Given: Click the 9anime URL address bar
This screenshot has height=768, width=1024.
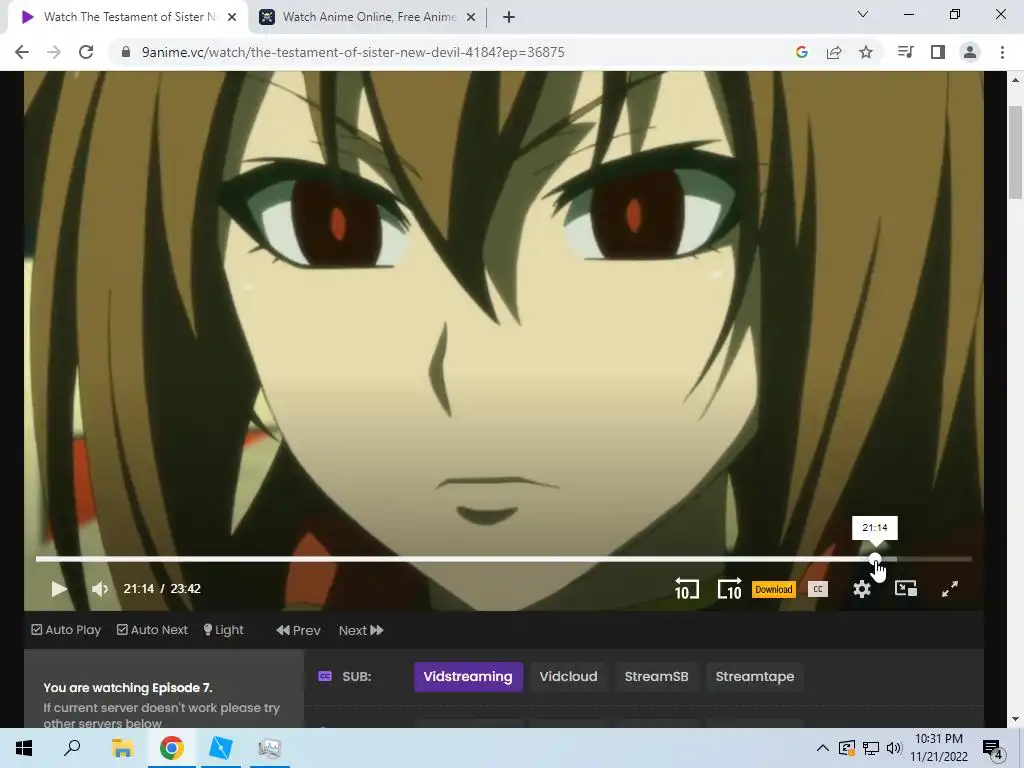Looking at the screenshot, I should click(x=353, y=52).
